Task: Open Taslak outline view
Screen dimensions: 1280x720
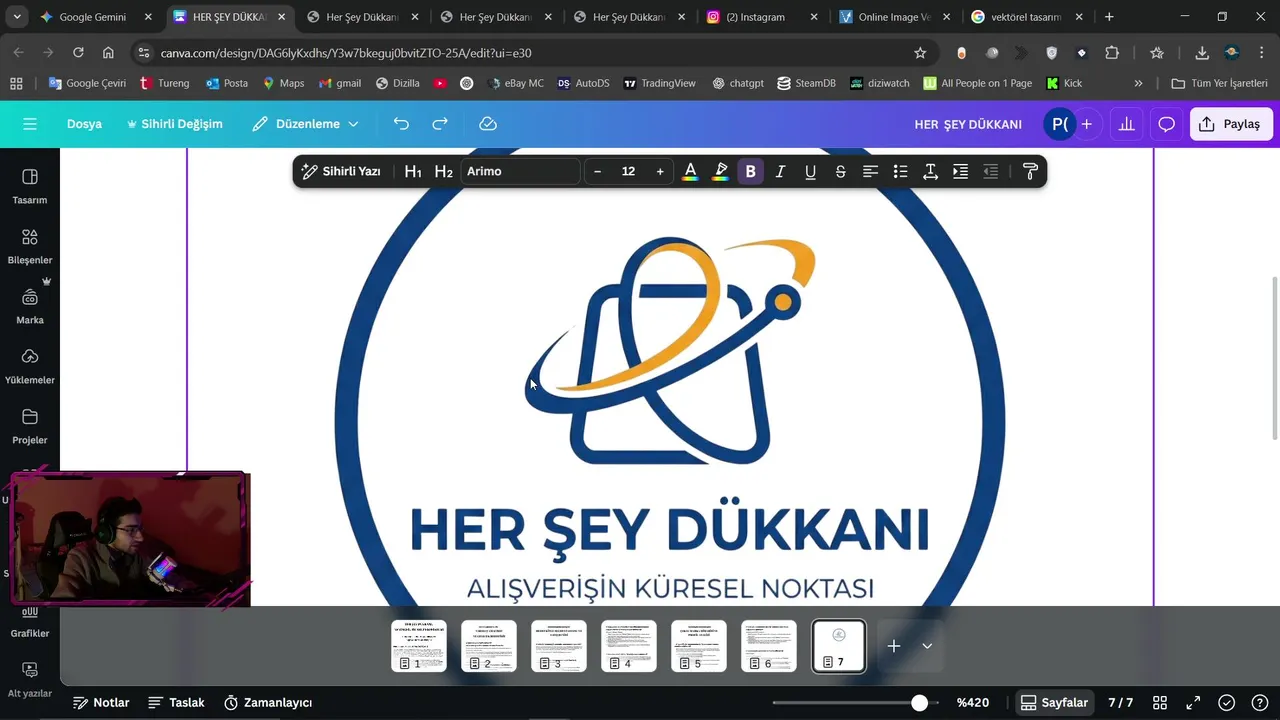Action: pyautogui.click(x=176, y=703)
